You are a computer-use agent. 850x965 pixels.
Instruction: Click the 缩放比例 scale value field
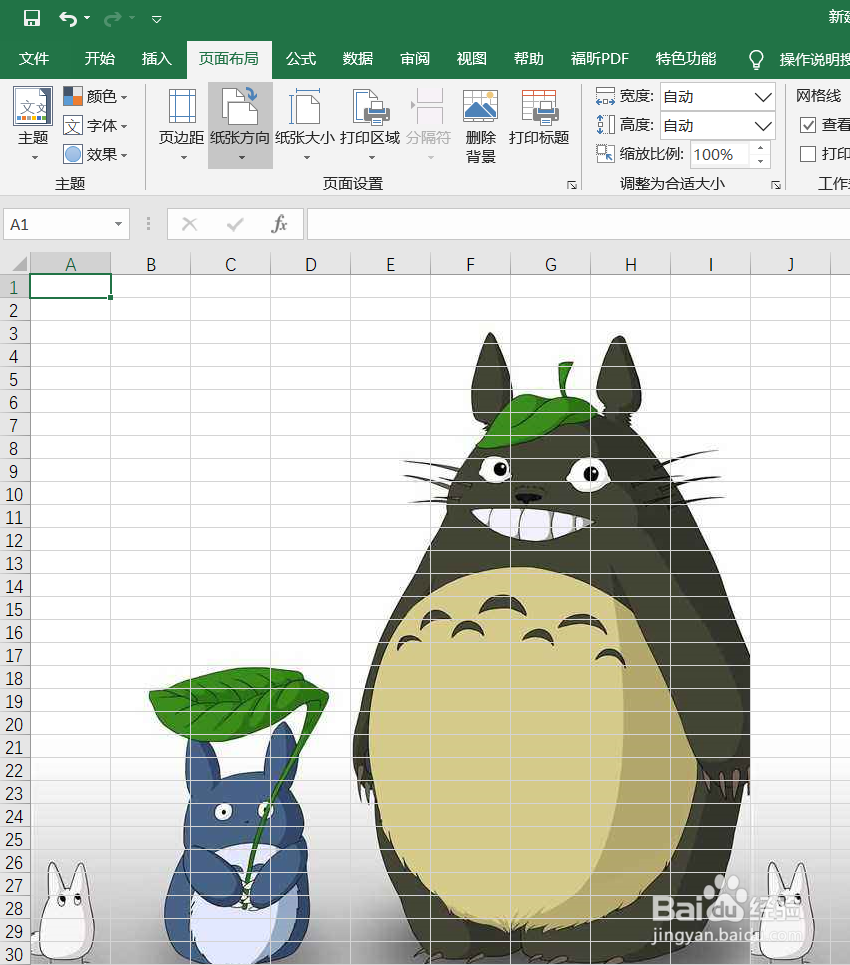[719, 154]
